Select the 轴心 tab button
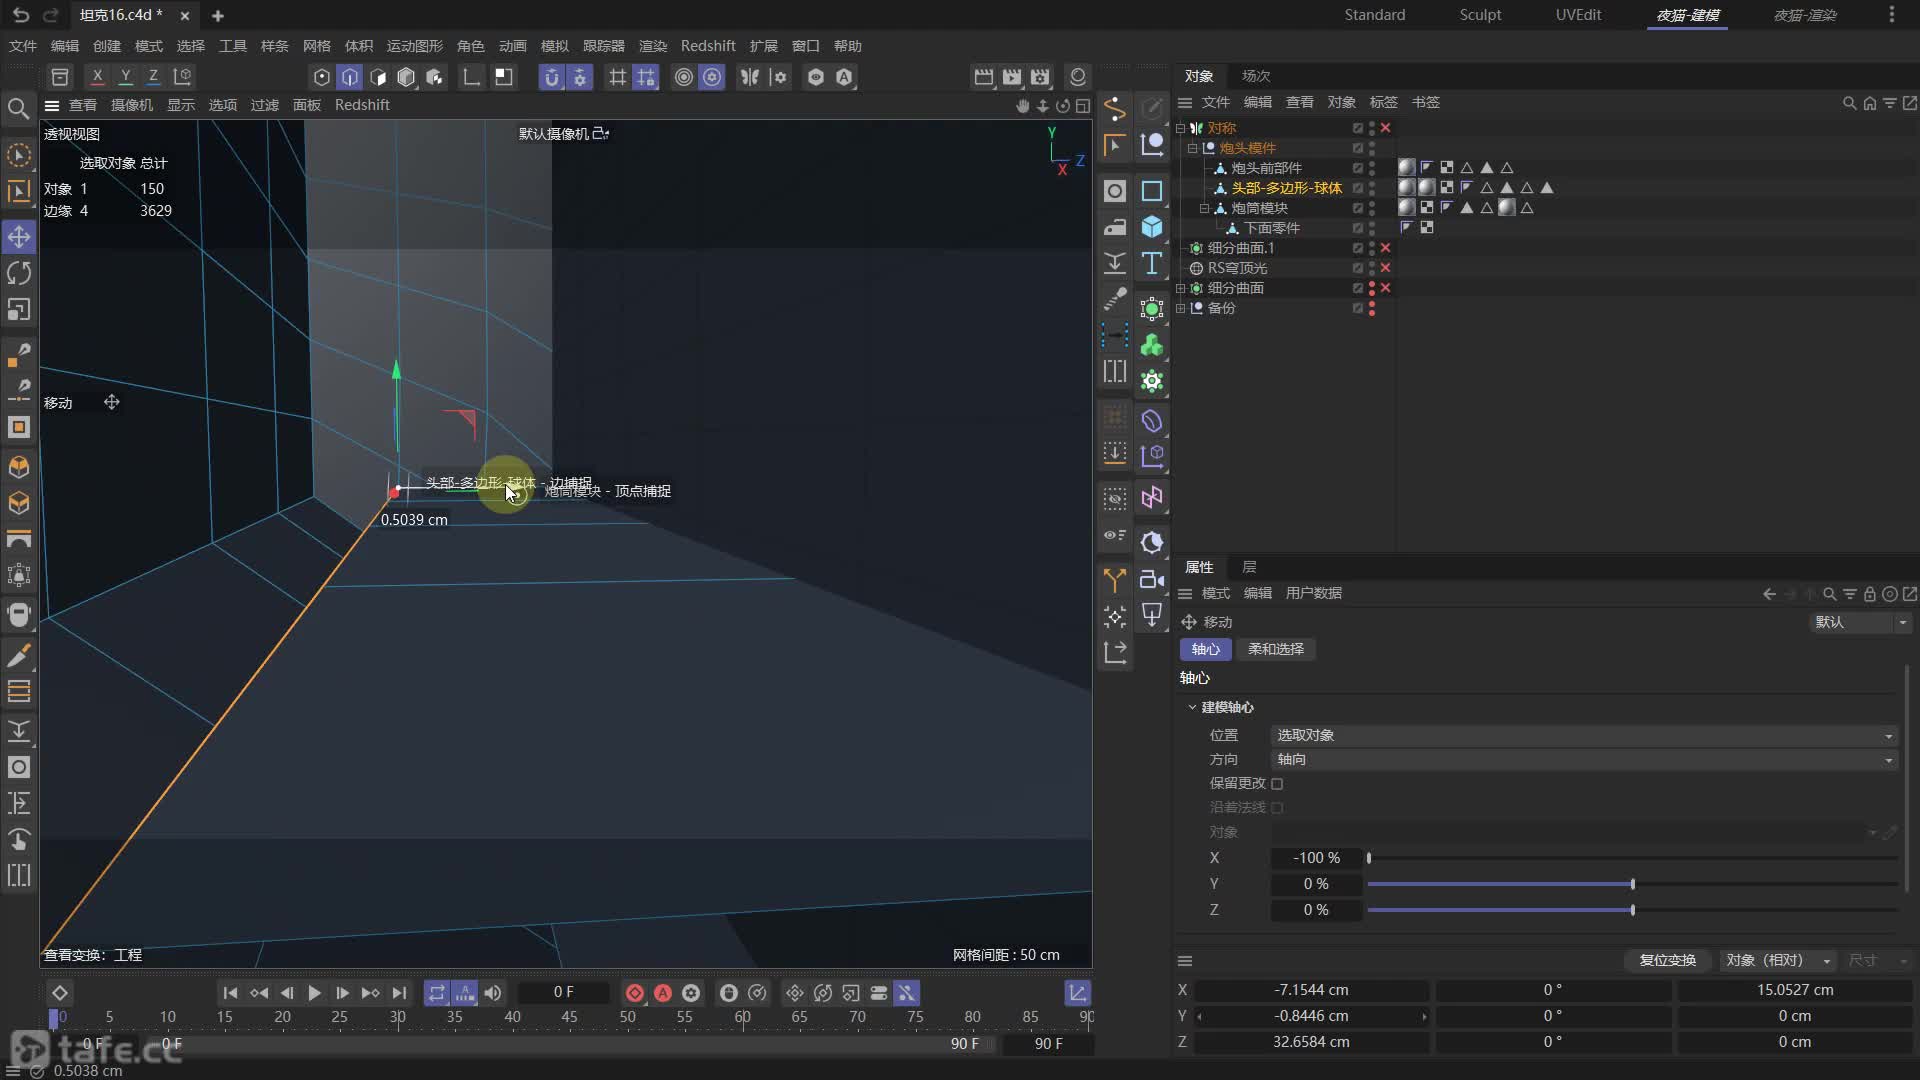Screen dimensions: 1920x1080 pyautogui.click(x=1206, y=649)
